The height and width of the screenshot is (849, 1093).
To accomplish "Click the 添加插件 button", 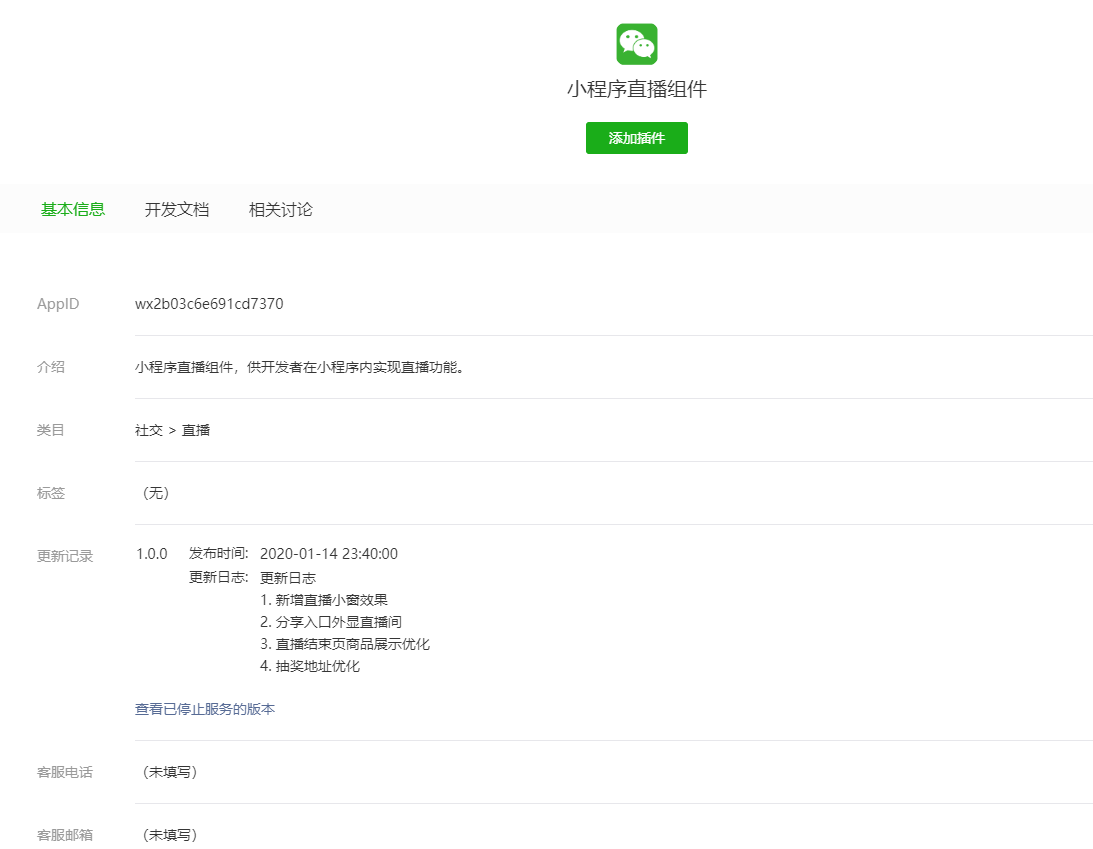I will tap(636, 138).
